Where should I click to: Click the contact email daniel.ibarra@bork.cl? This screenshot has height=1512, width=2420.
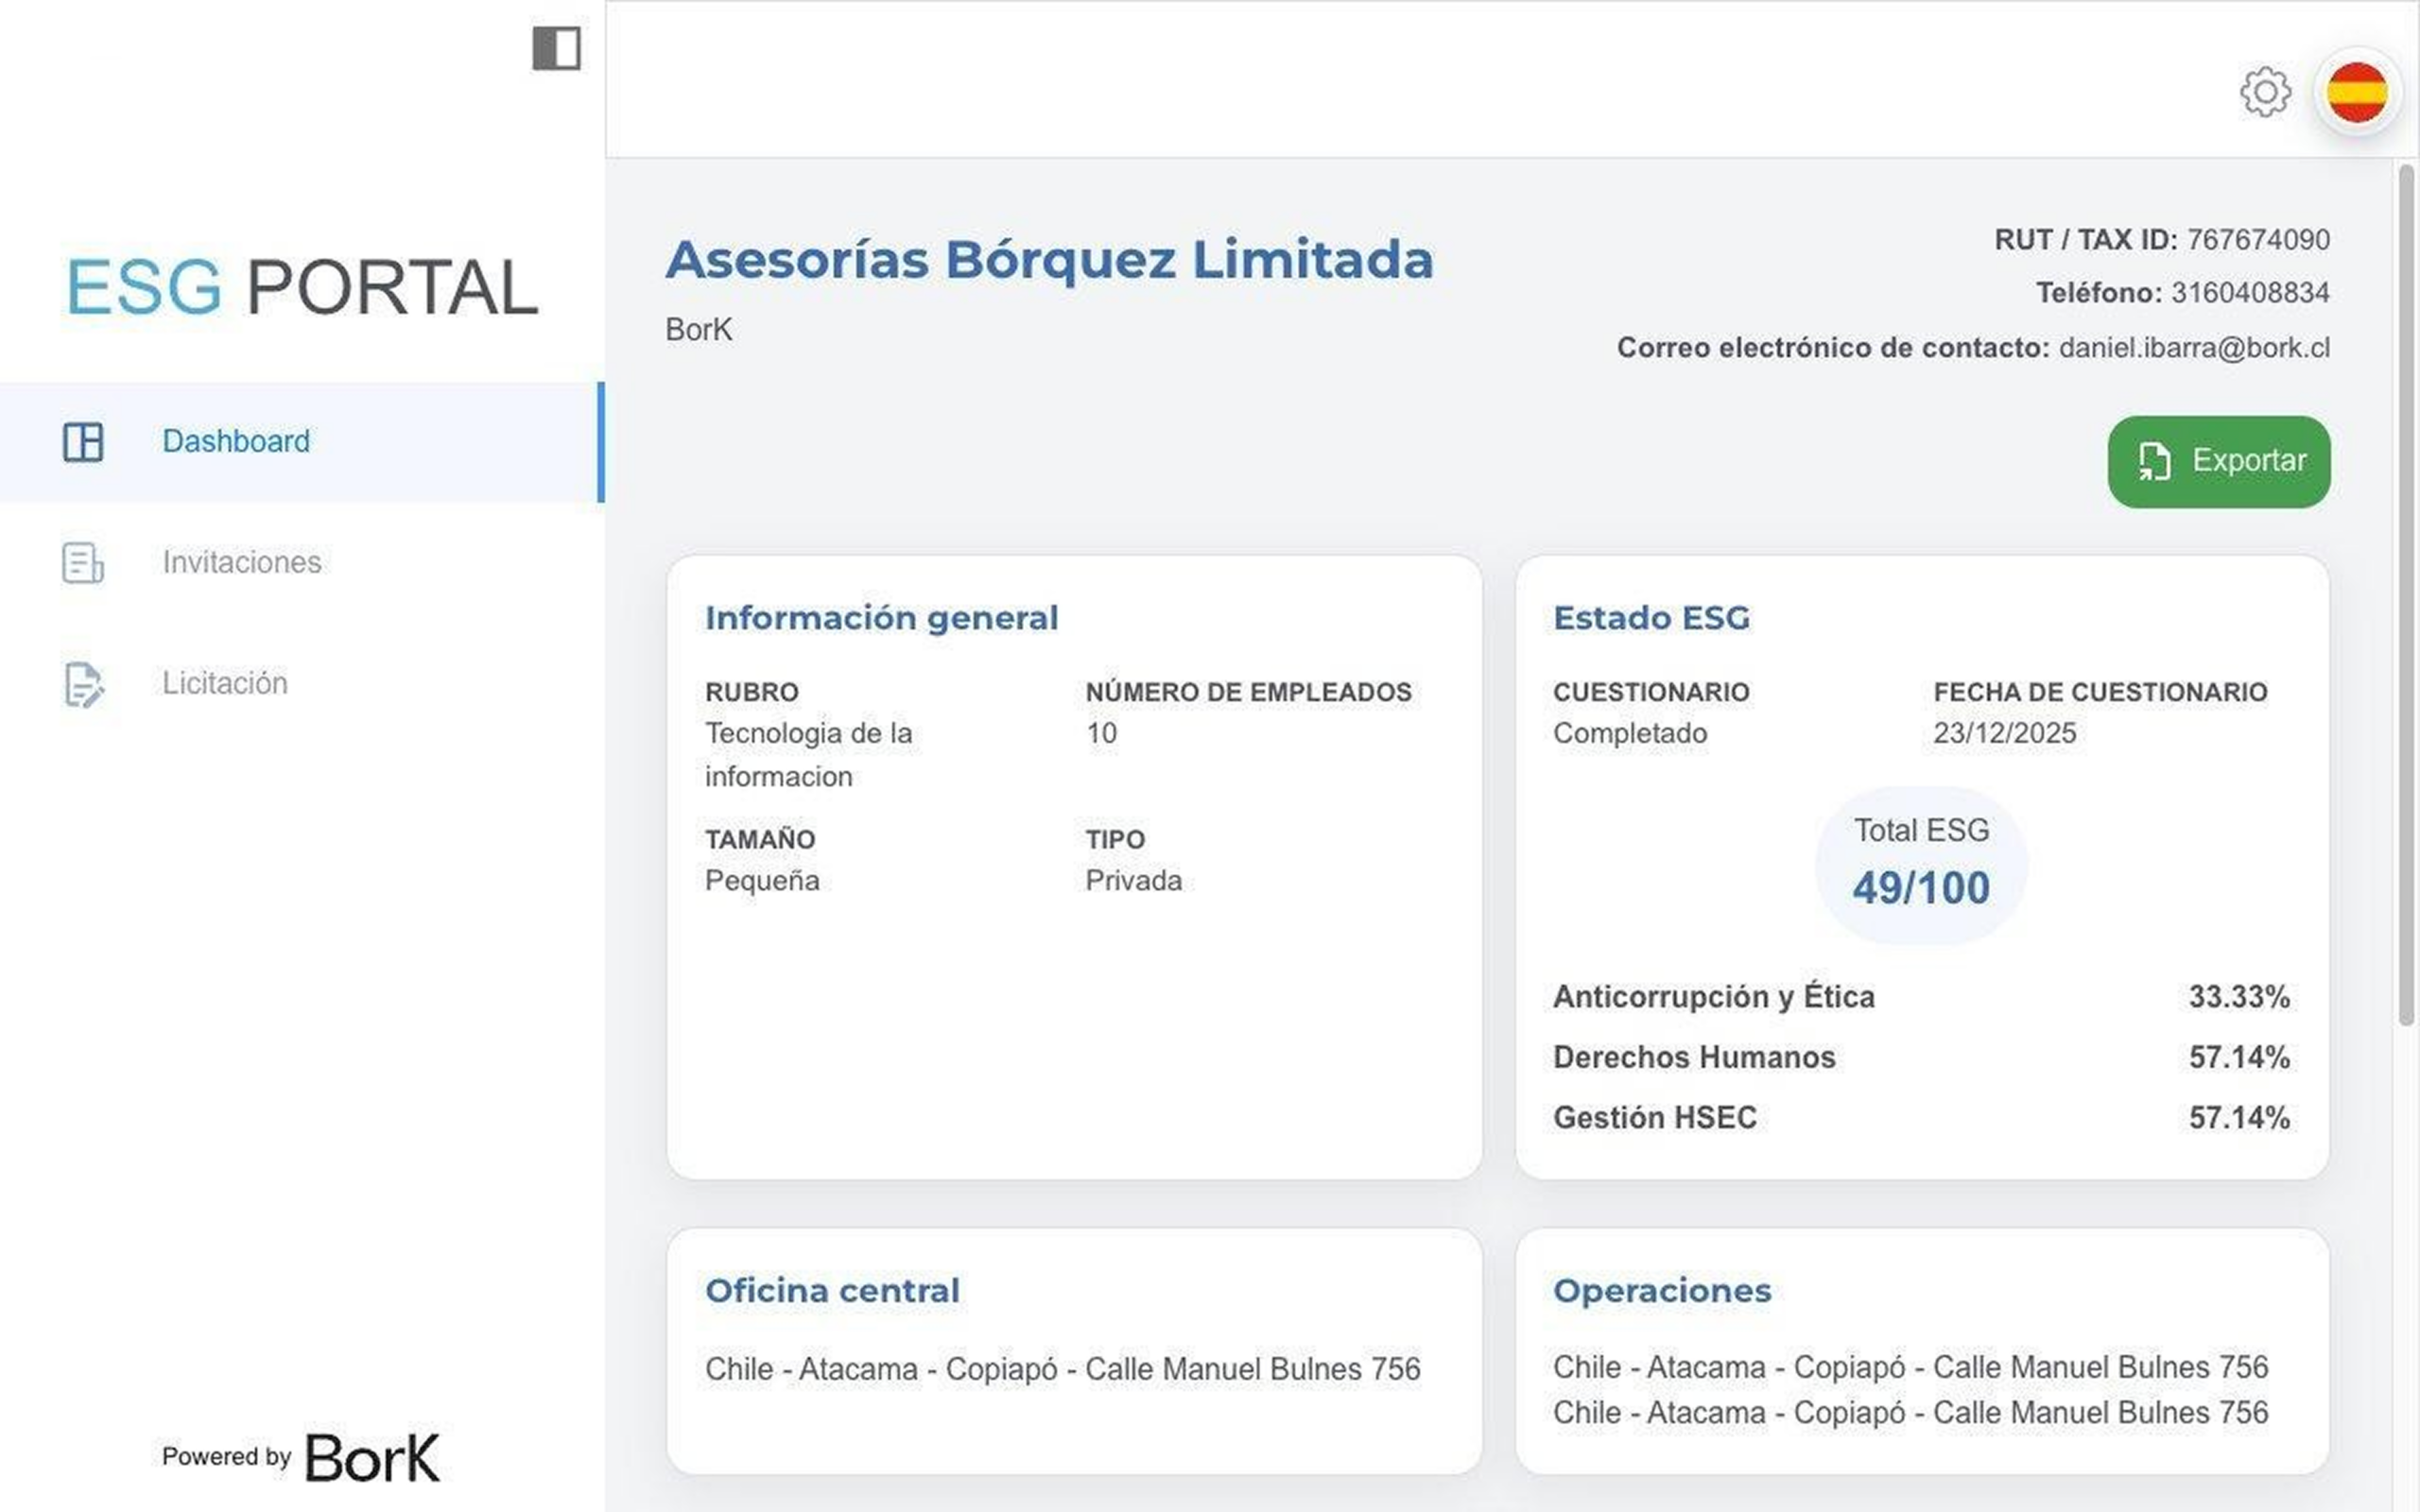point(2194,348)
